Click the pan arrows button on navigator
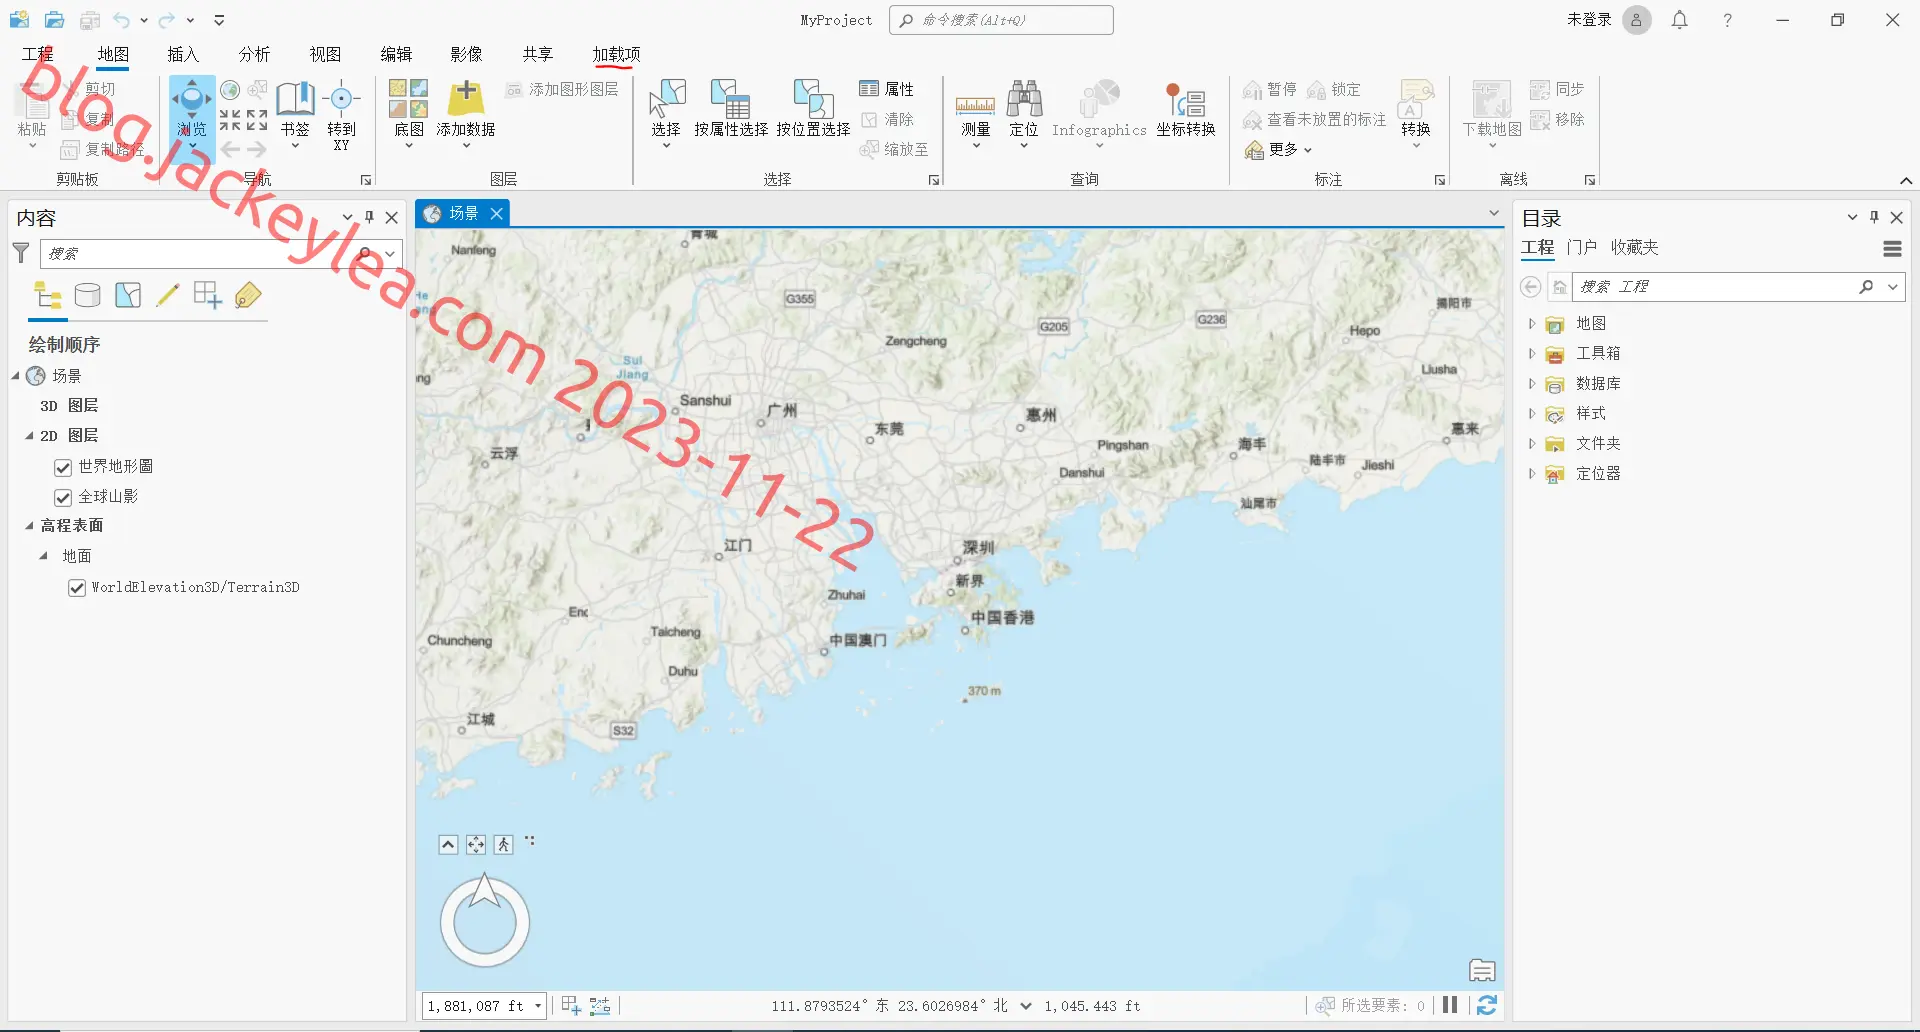 point(476,845)
